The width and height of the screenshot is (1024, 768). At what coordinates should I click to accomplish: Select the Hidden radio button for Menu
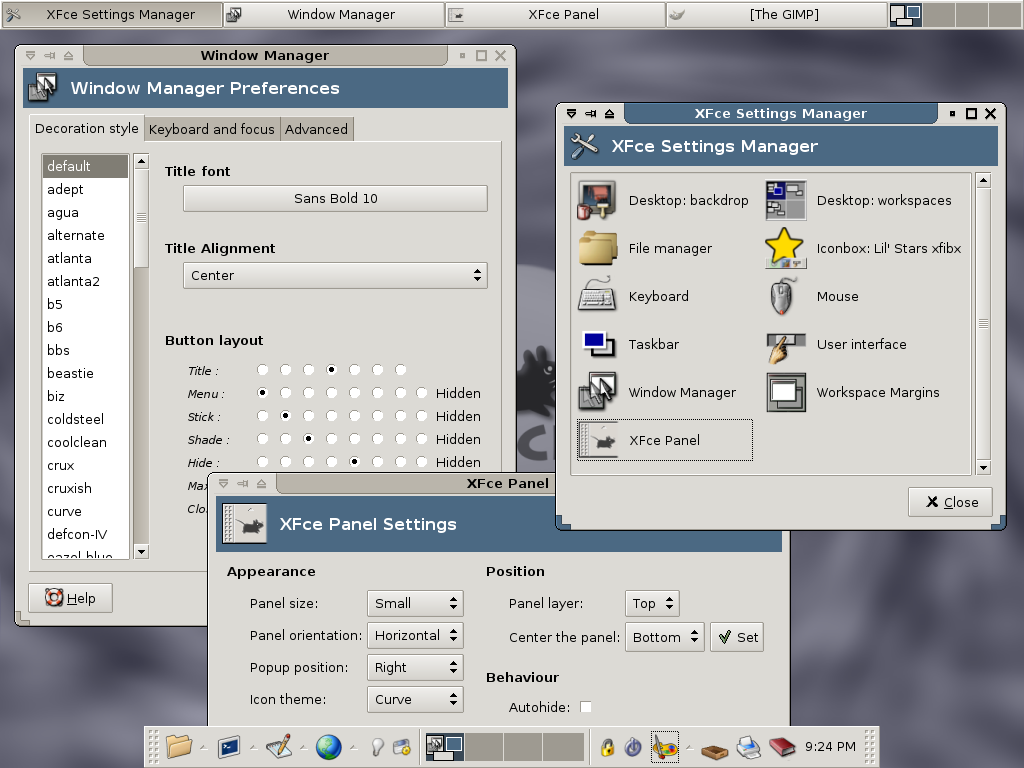pos(422,394)
